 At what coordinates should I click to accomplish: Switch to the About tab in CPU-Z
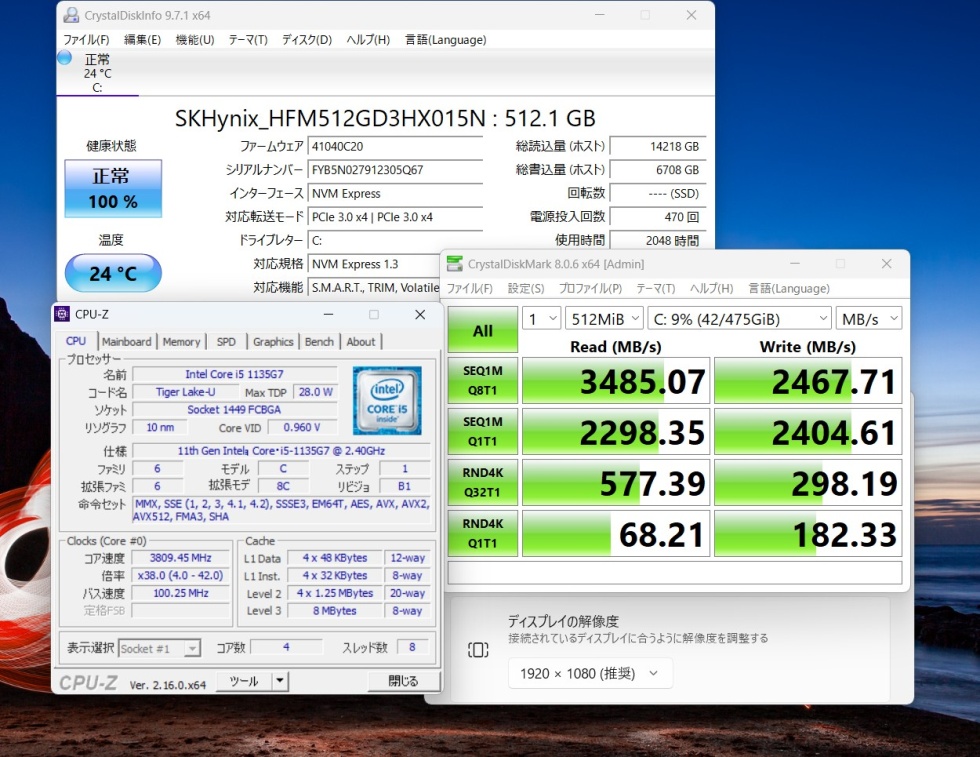coord(361,341)
